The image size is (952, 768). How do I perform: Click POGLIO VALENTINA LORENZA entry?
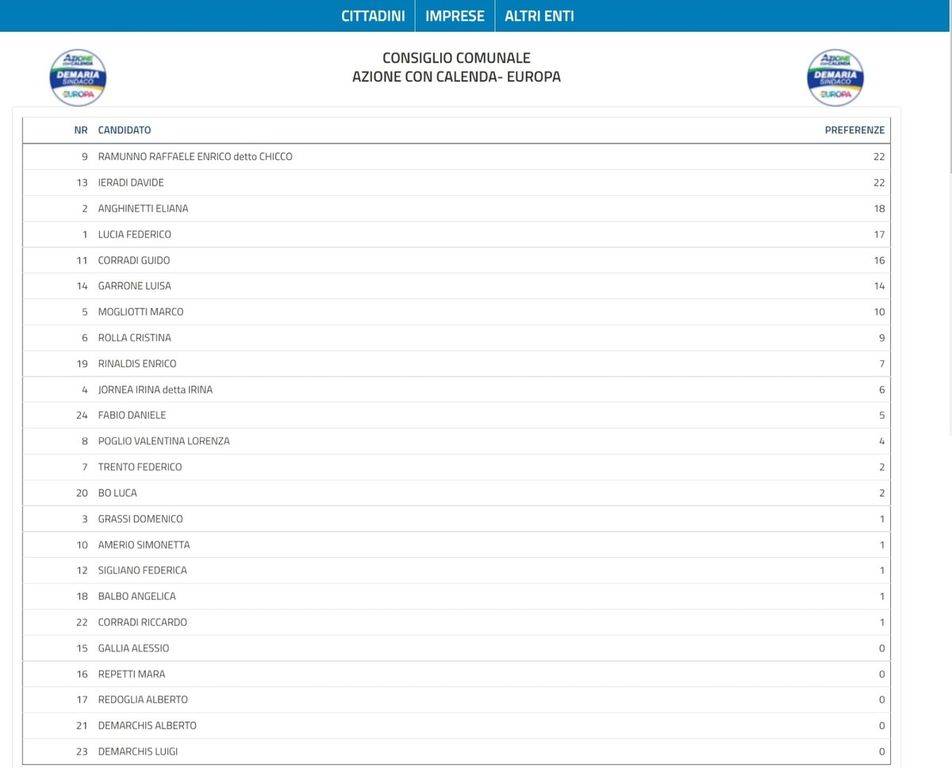tap(164, 441)
